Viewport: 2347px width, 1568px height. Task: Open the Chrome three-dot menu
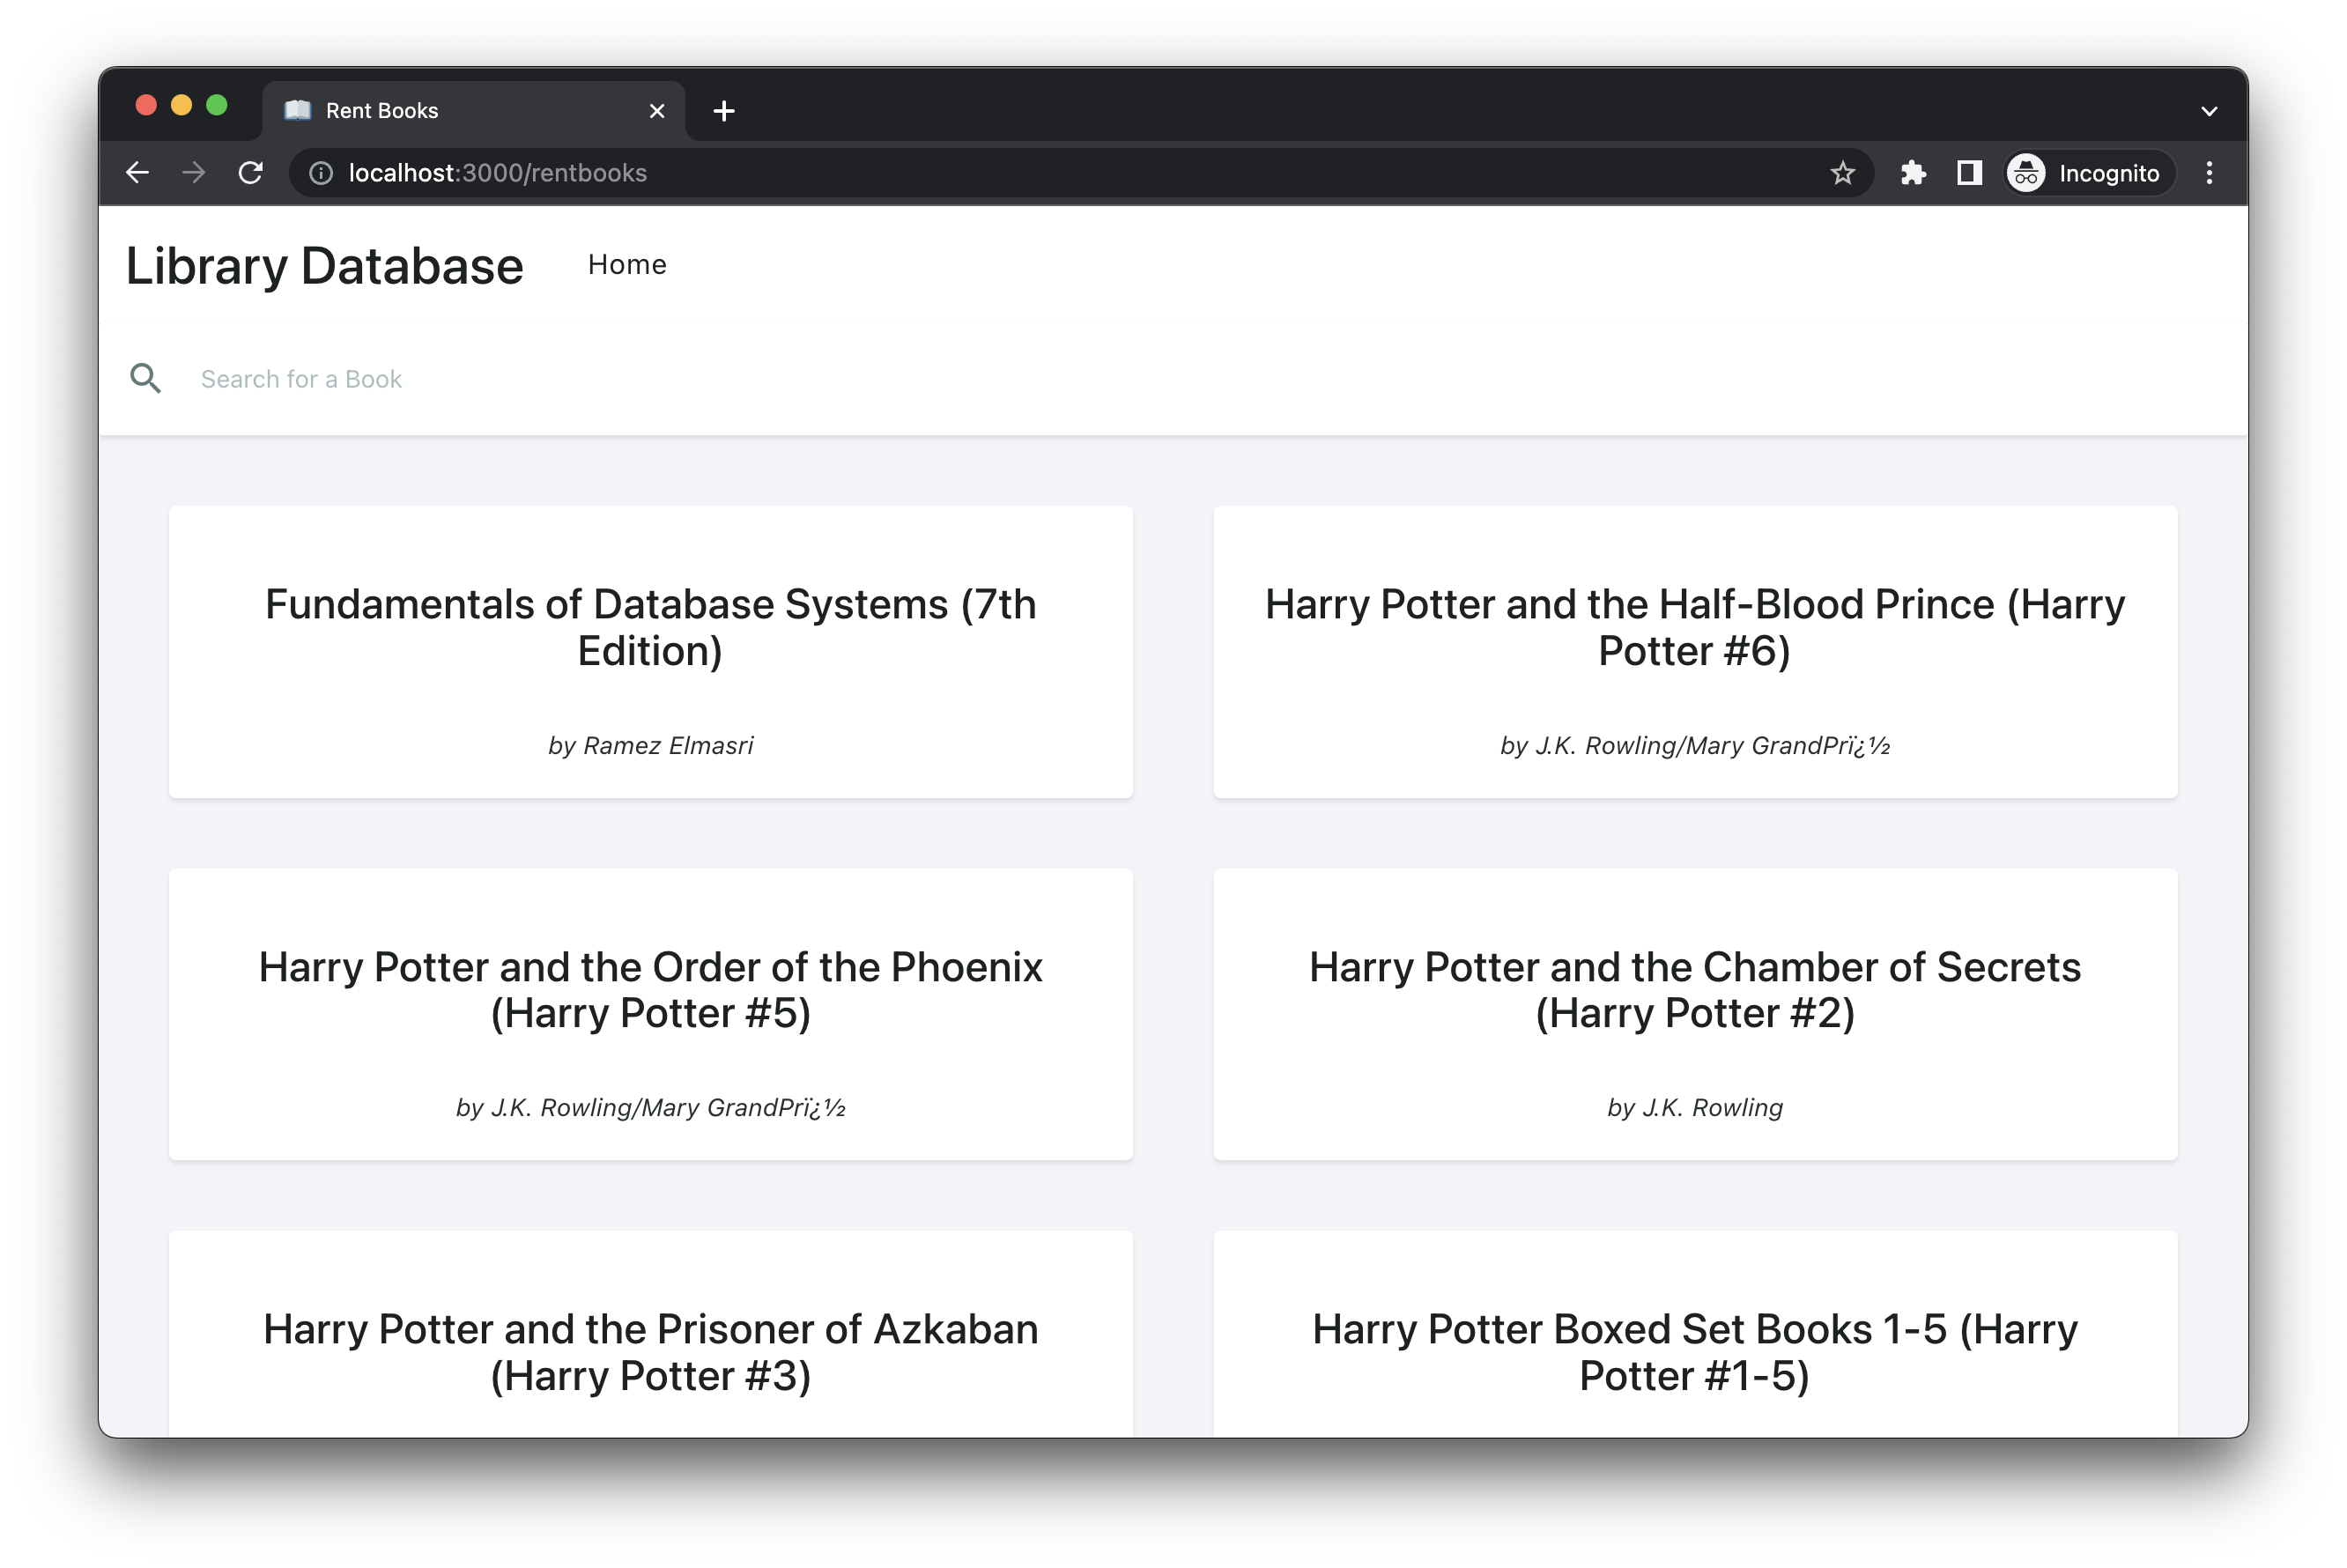point(2209,173)
